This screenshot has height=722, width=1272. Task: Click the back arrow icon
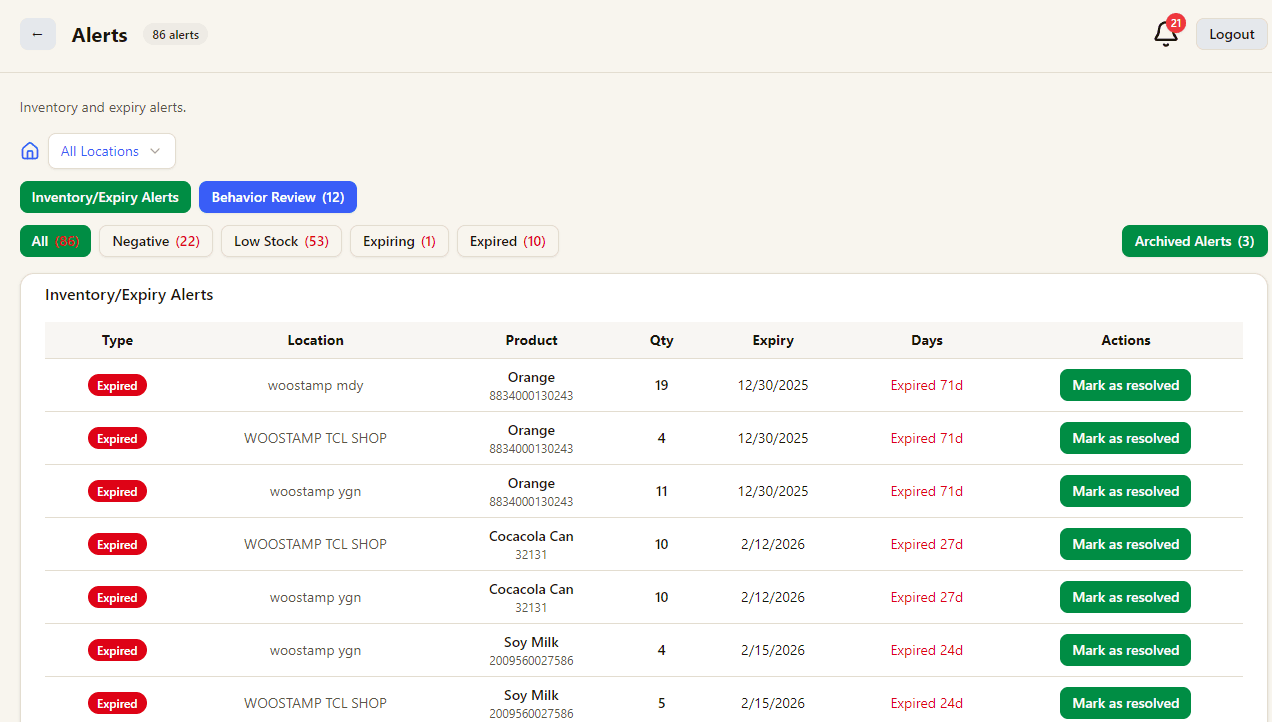tap(37, 34)
